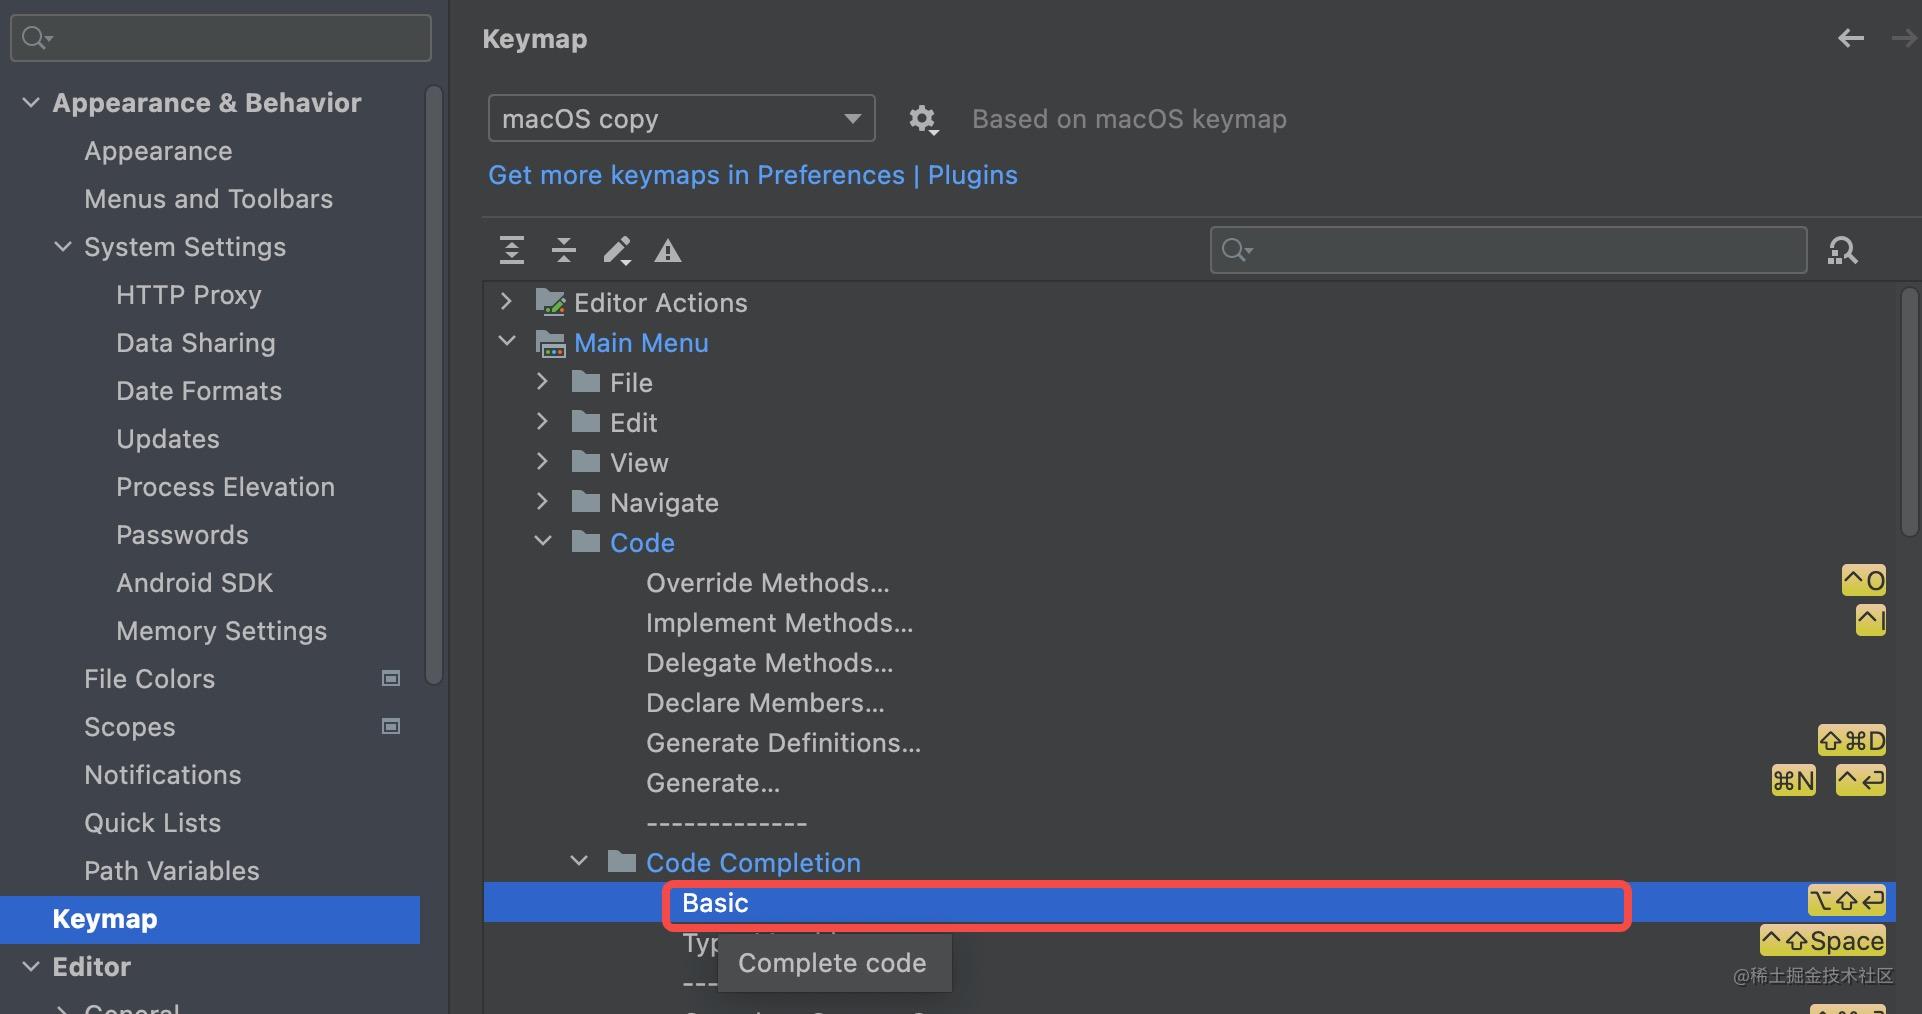1922x1014 pixels.
Task: Focus the keymap actions search field
Action: click(x=1508, y=250)
